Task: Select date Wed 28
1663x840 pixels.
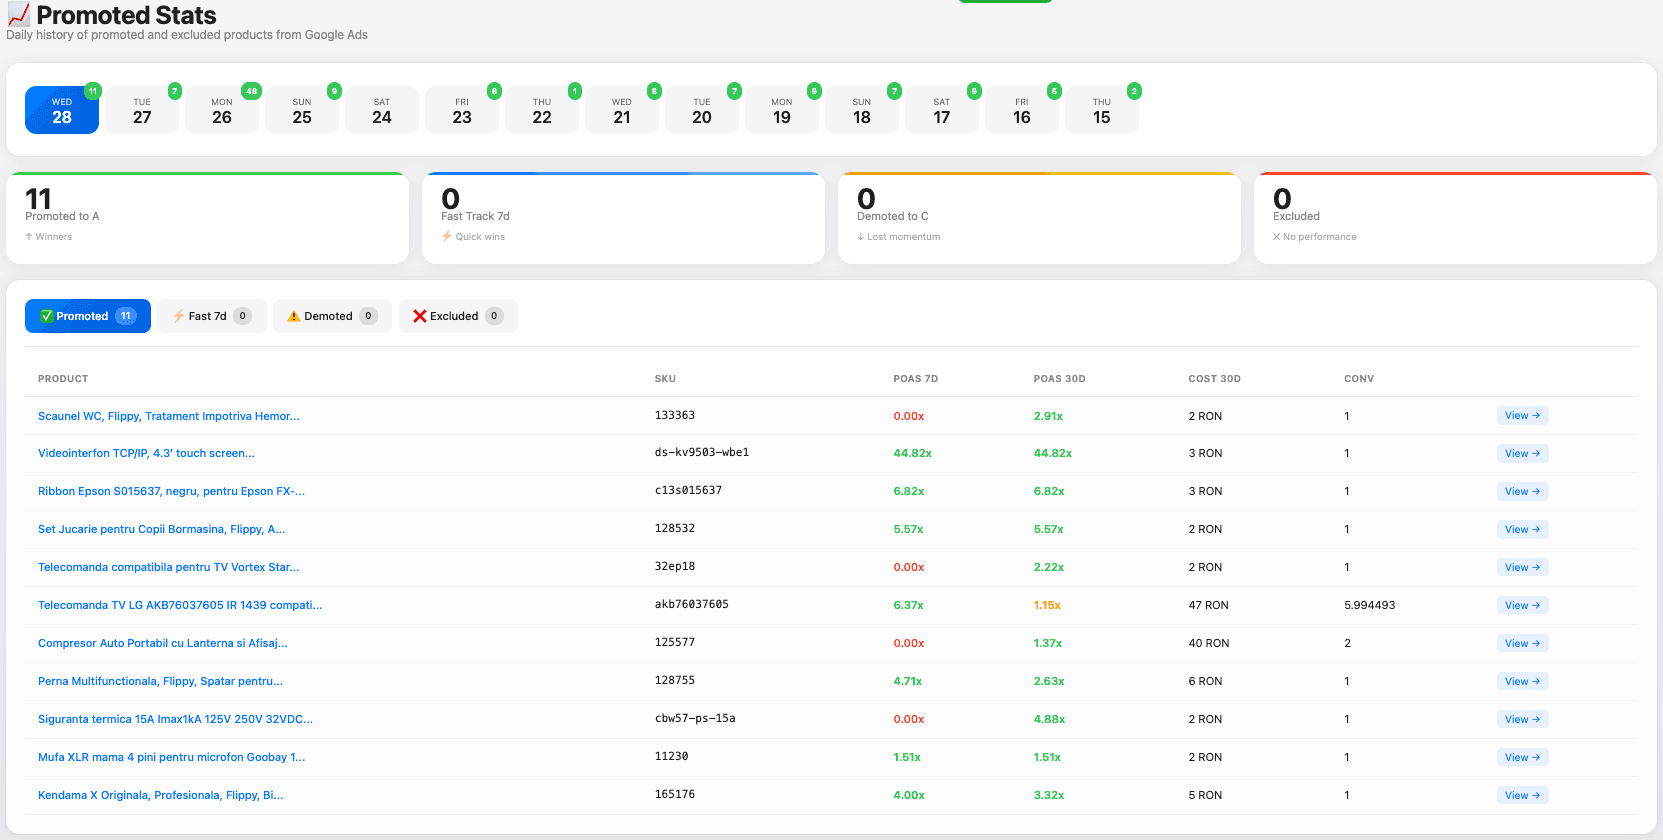Action: point(62,110)
